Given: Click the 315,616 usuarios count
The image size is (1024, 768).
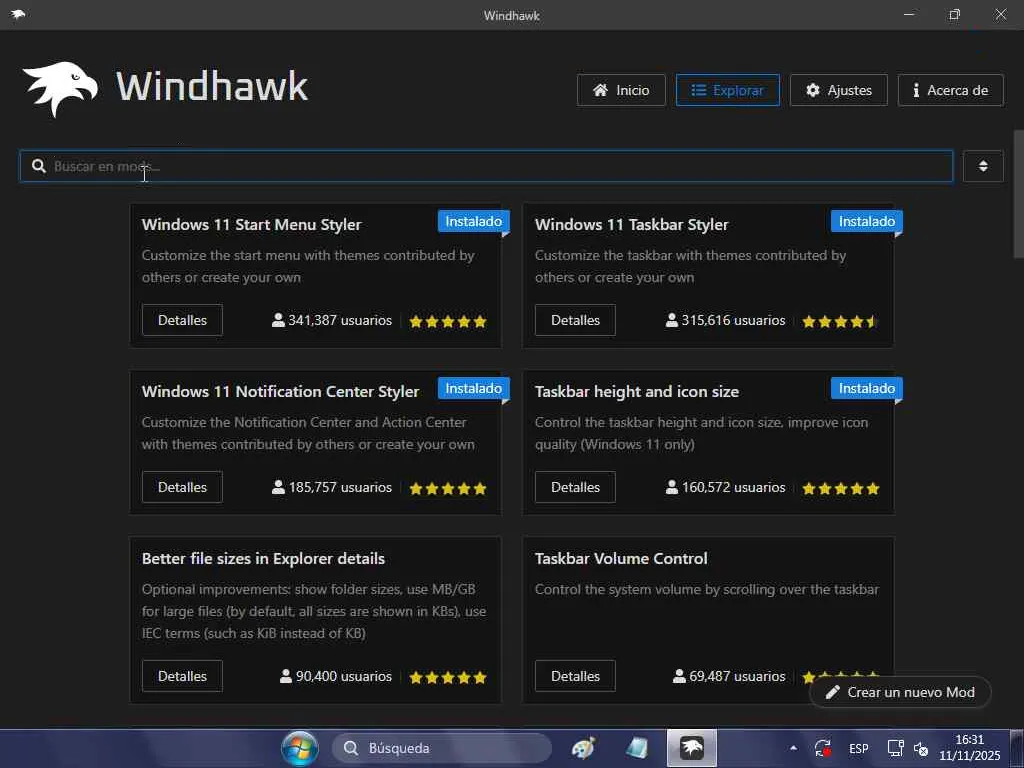Looking at the screenshot, I should coord(726,321).
